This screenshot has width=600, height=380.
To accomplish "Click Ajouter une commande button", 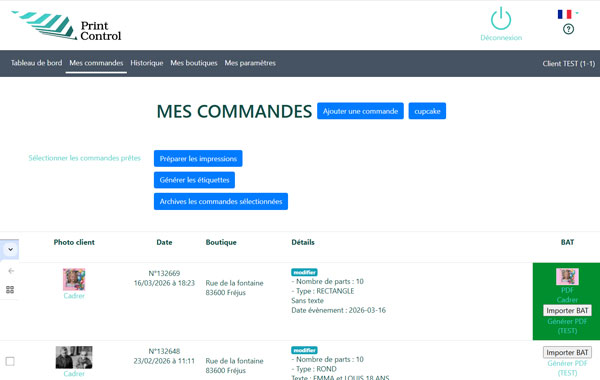I will pos(360,111).
